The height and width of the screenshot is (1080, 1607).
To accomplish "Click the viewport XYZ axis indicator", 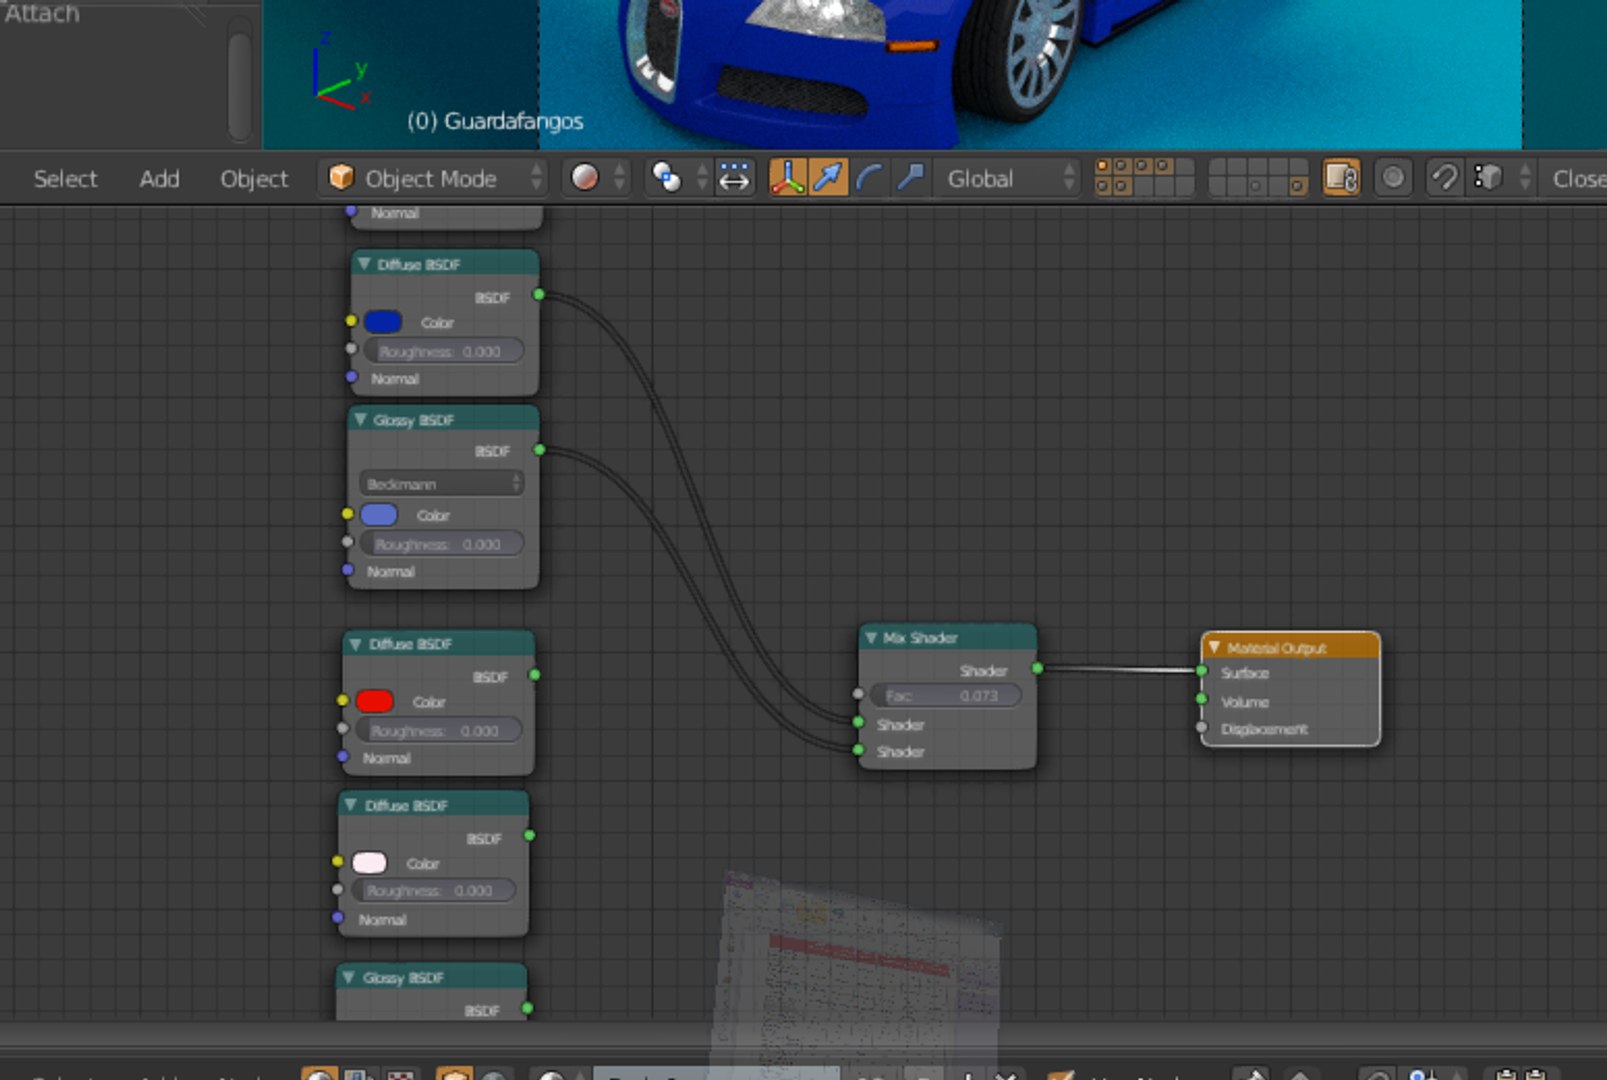I will click(341, 73).
